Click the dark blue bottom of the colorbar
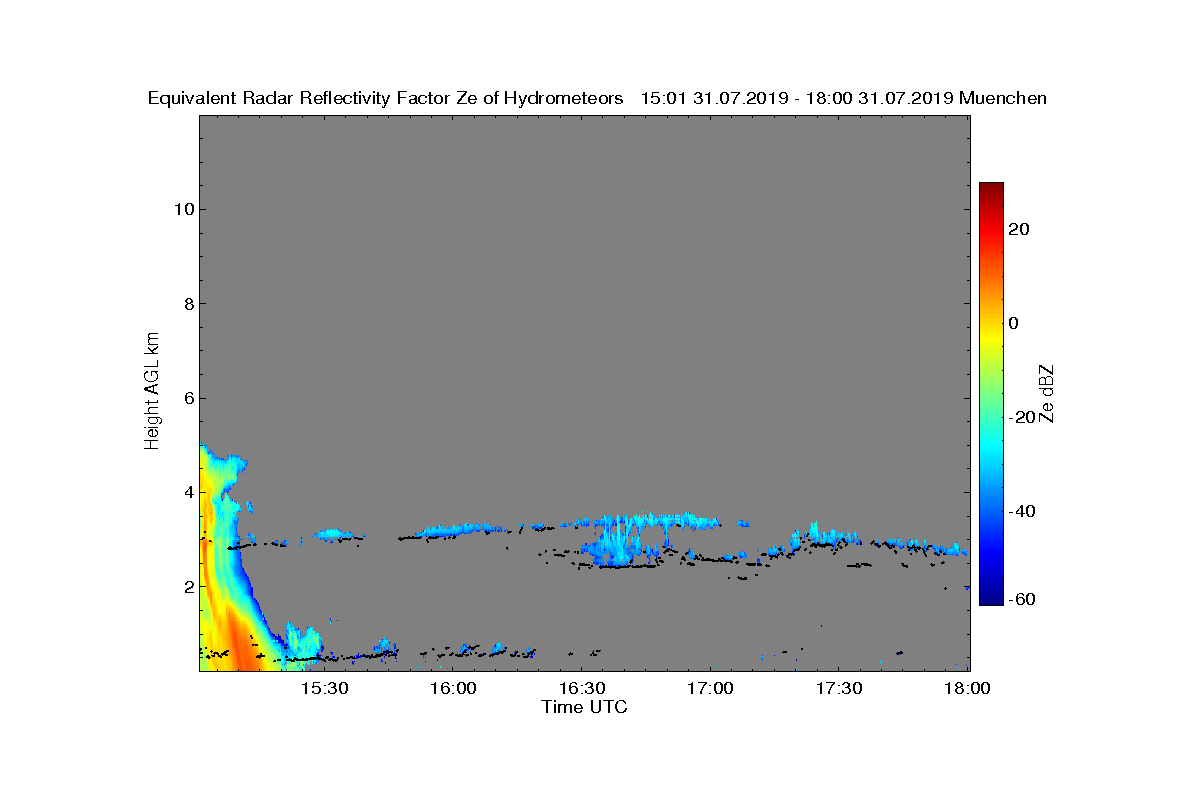The width and height of the screenshot is (1200, 800). 991,595
